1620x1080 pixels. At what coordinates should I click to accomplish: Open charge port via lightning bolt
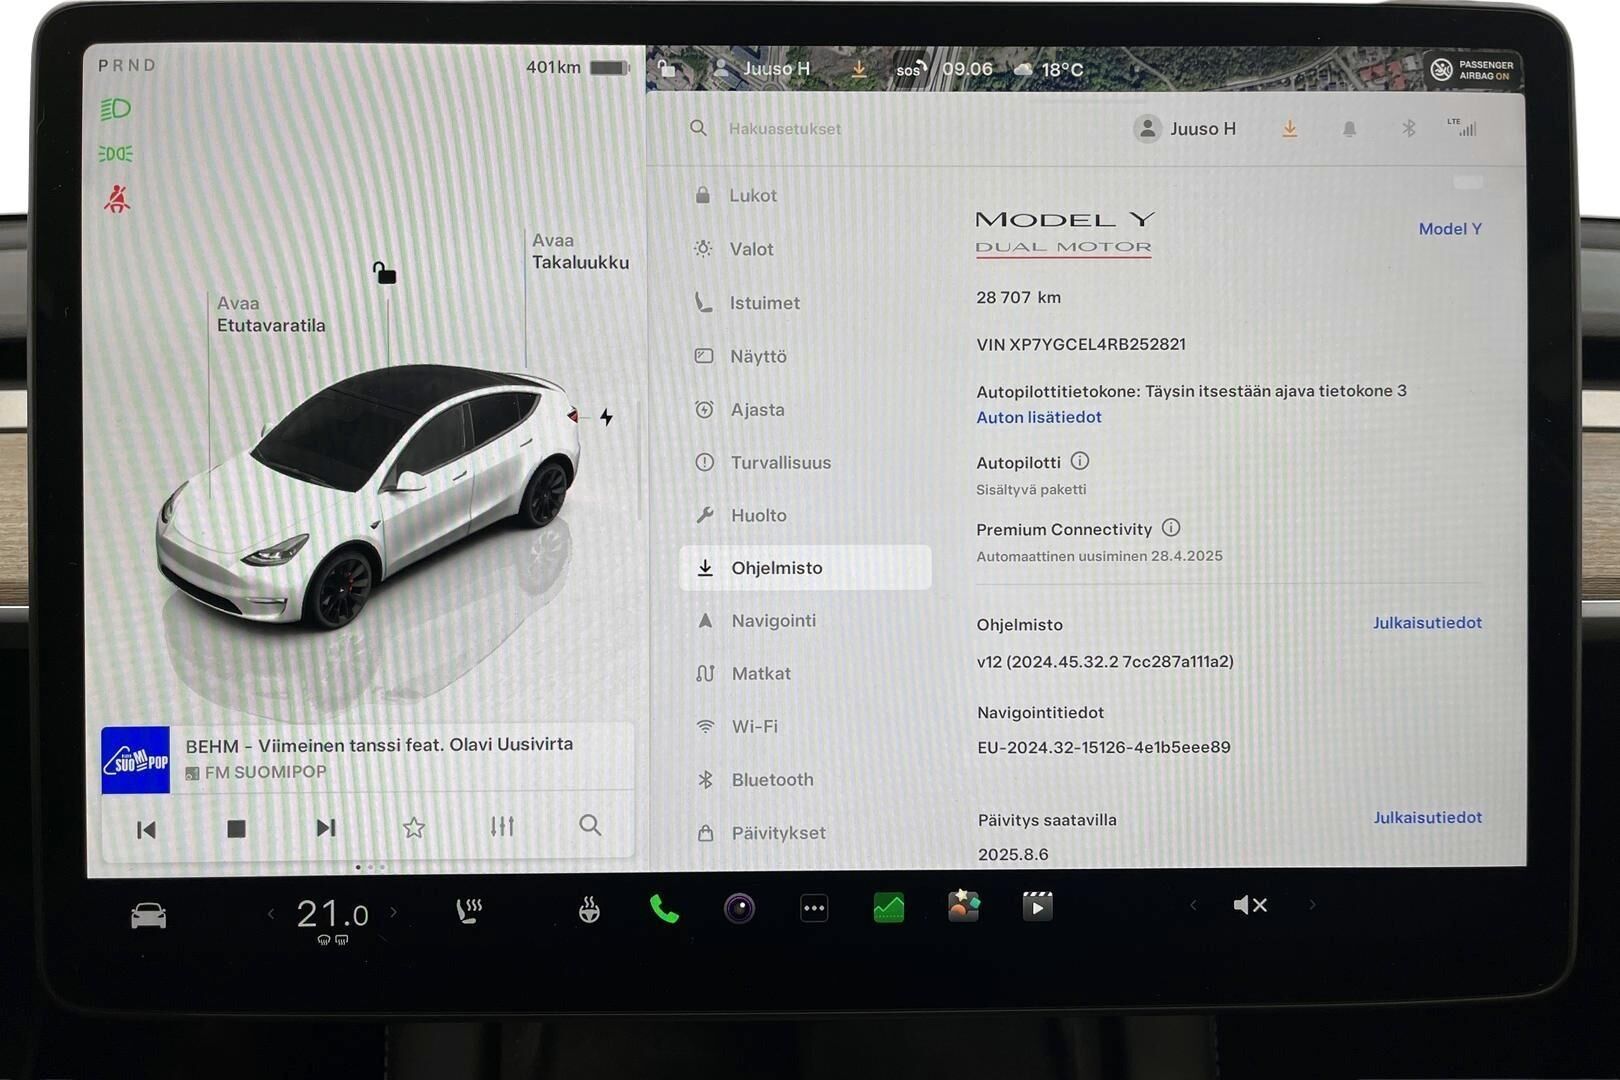tap(606, 417)
